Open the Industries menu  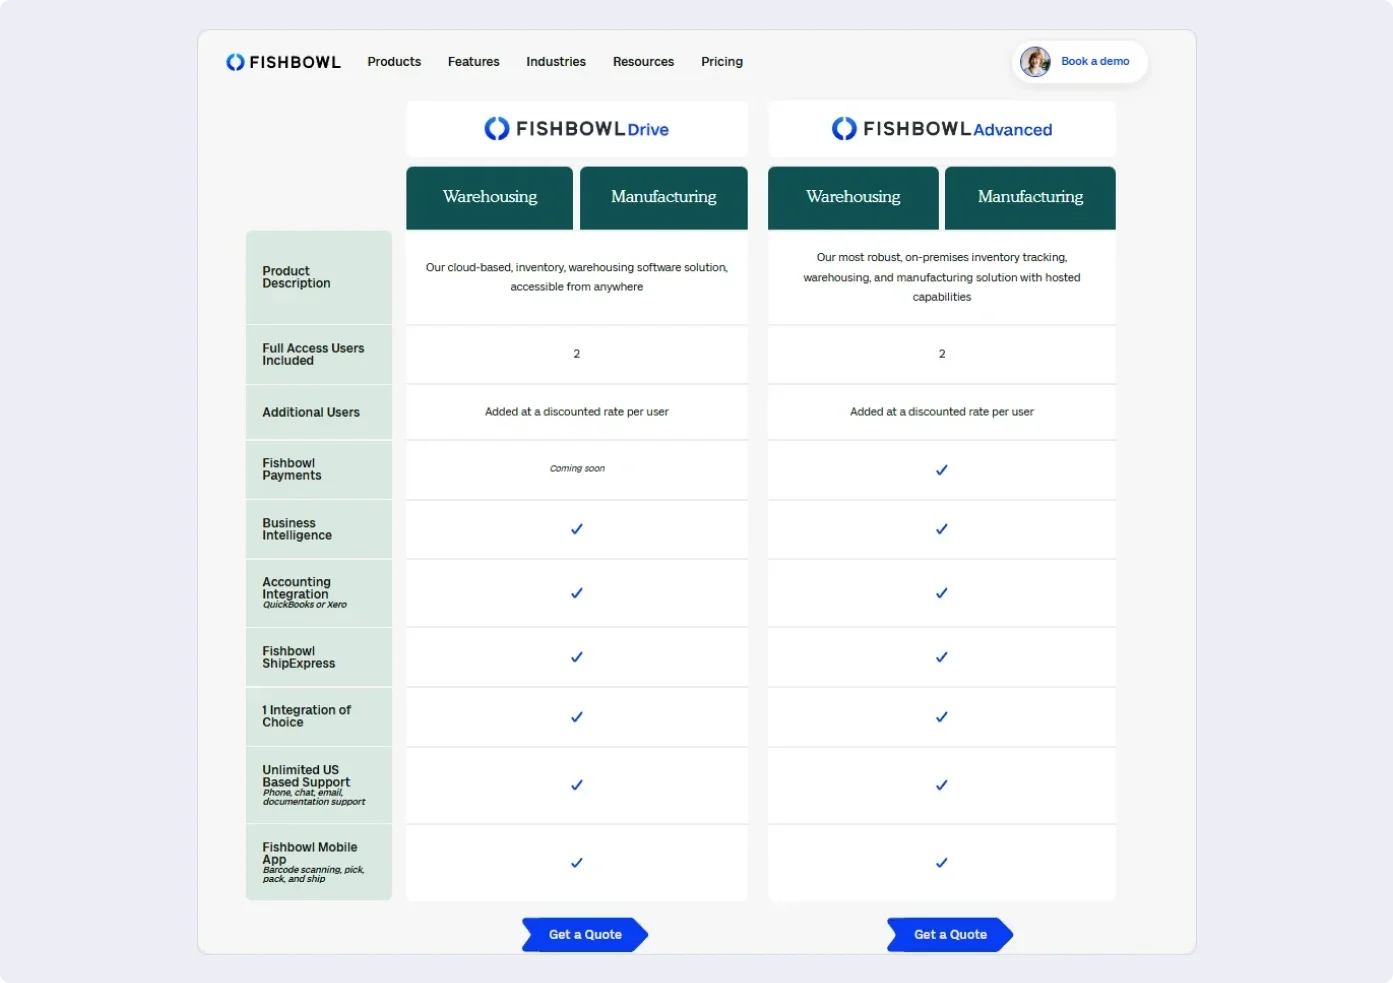pos(556,62)
